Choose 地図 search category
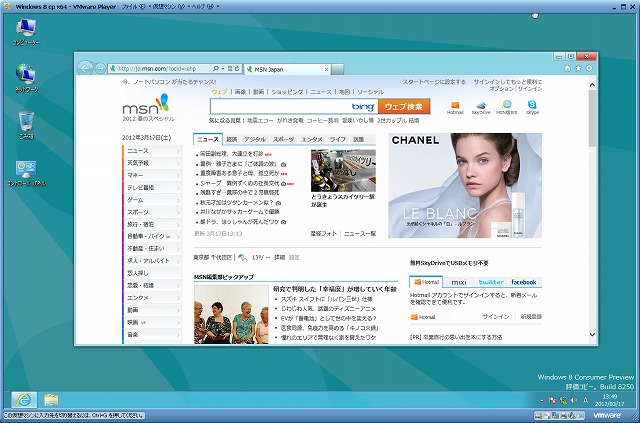The width and height of the screenshot is (640, 423). [x=344, y=92]
